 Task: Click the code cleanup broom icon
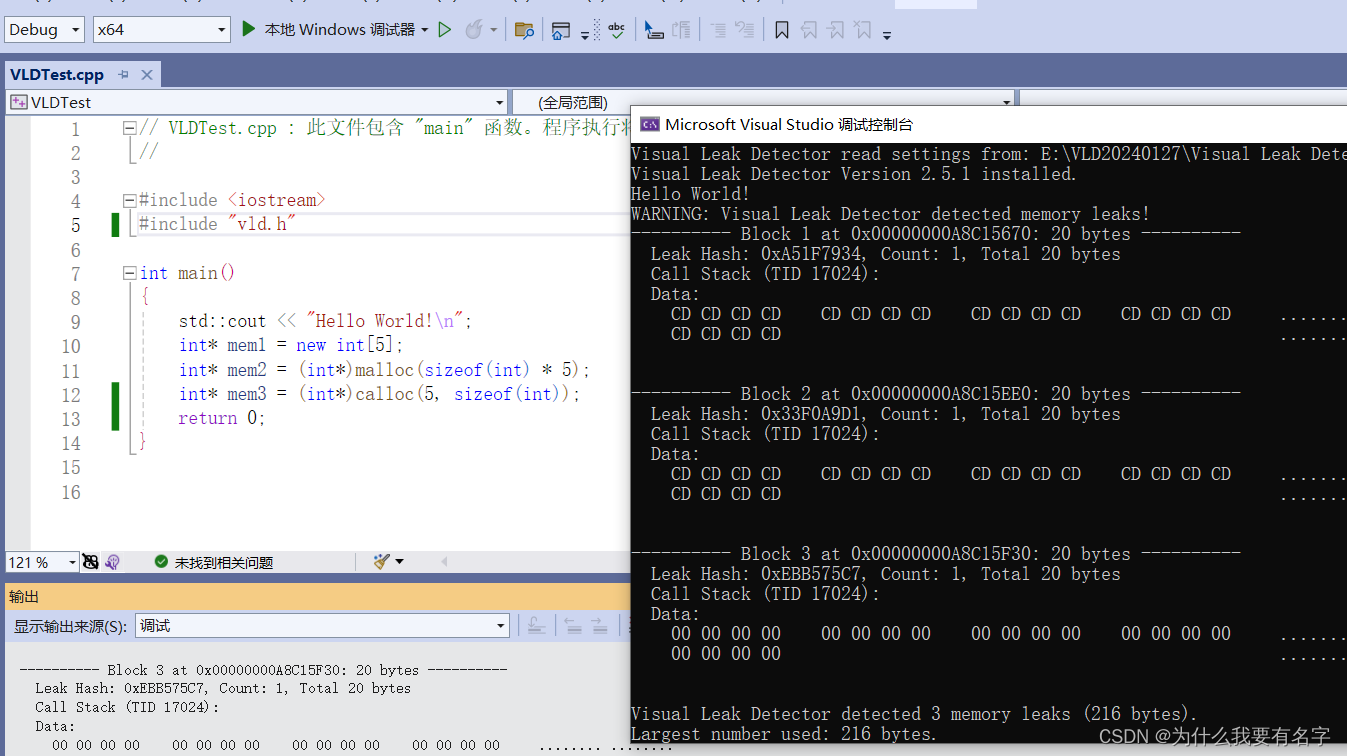pos(382,562)
